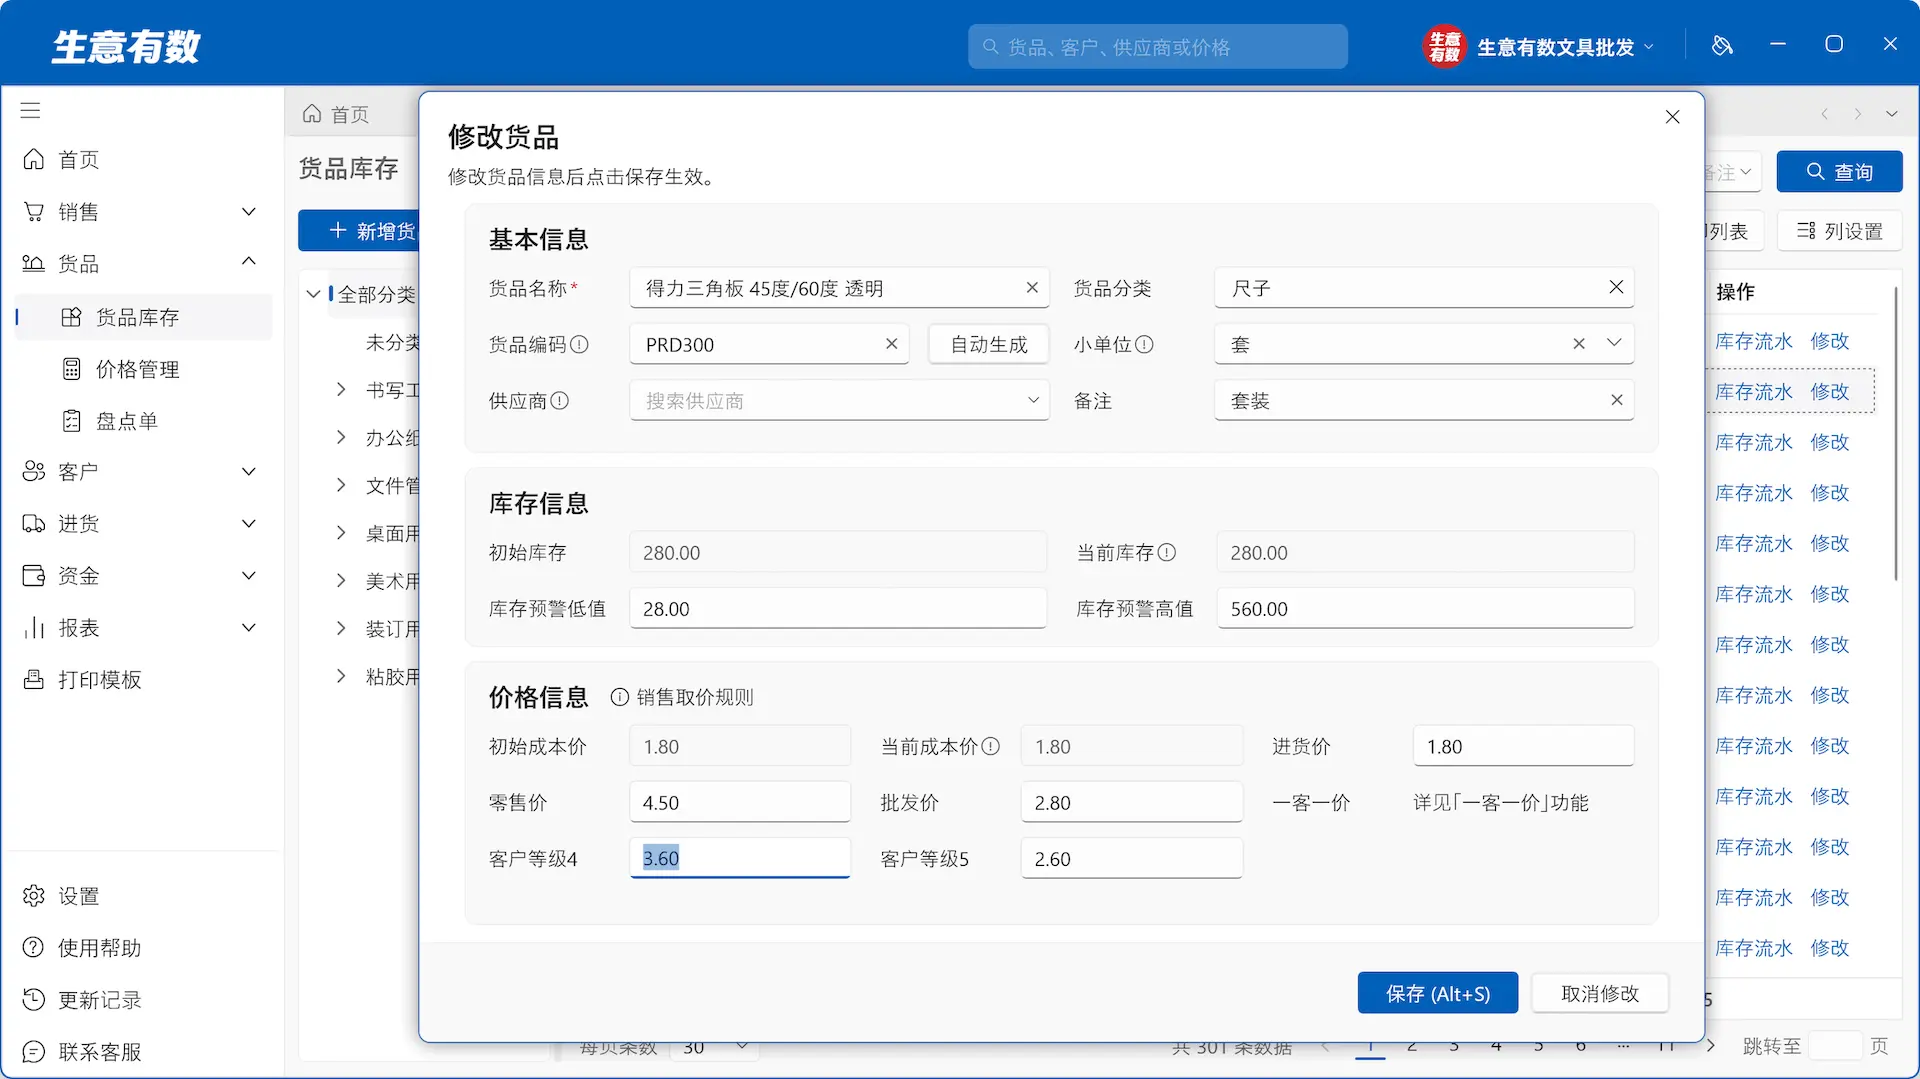
Task: Open the 小单位 dropdown arrow
Action: 1614,343
